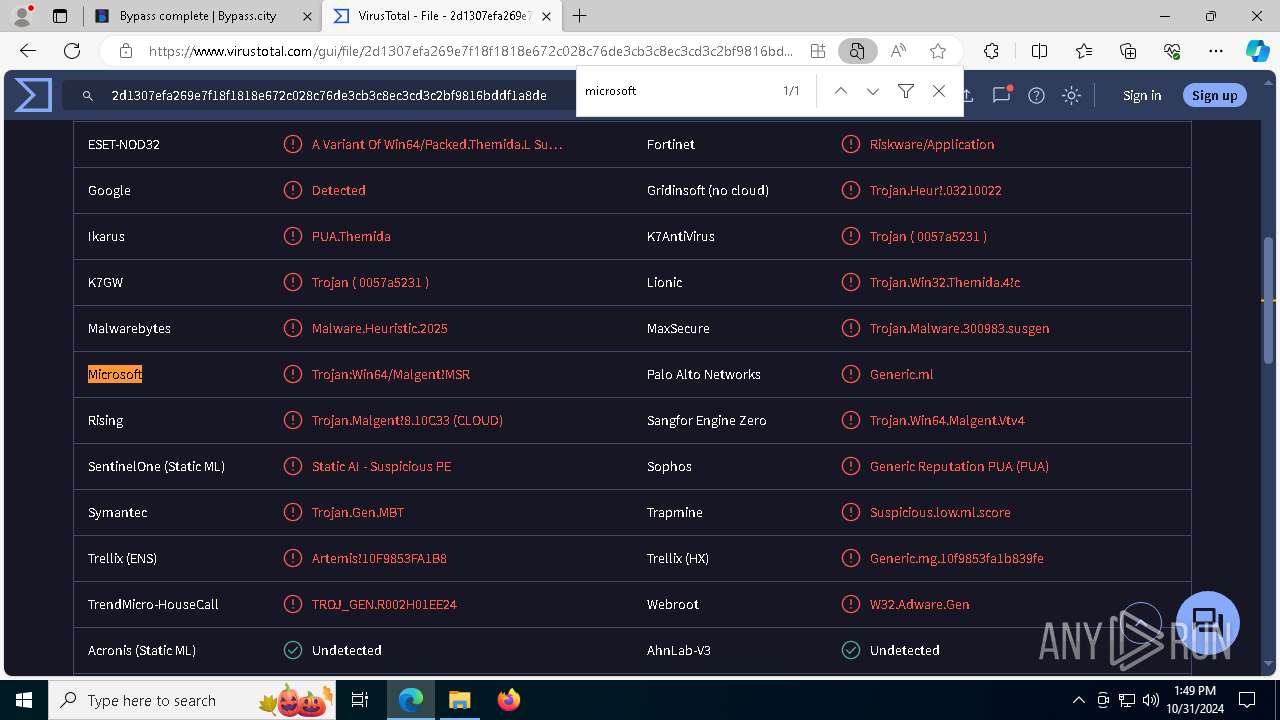This screenshot has height=720, width=1280.
Task: Reload the current page
Action: point(72,51)
